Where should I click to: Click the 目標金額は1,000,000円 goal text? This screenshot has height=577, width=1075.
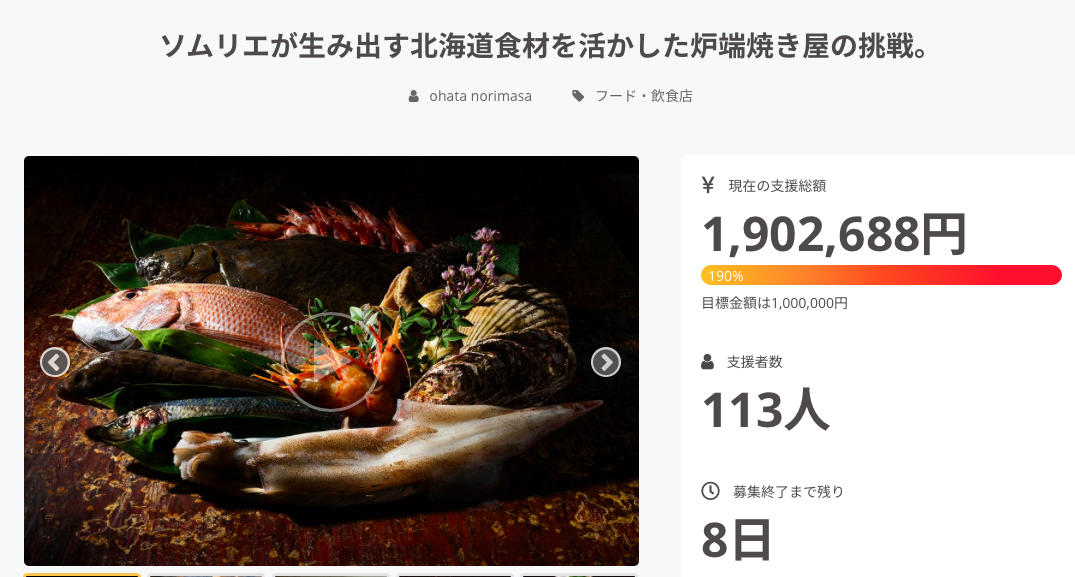tap(775, 303)
